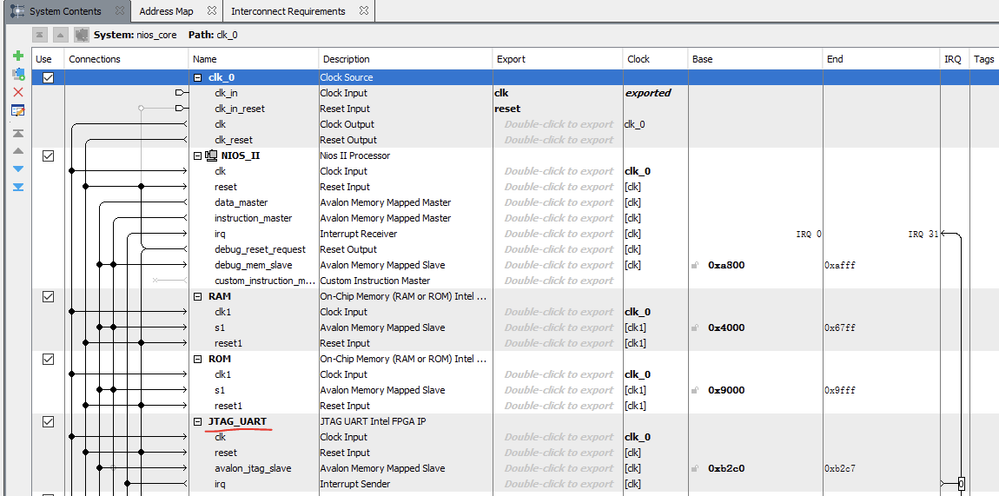Click the top-of-hierarchy icon beside System label
999x496 pixels.
point(40,35)
